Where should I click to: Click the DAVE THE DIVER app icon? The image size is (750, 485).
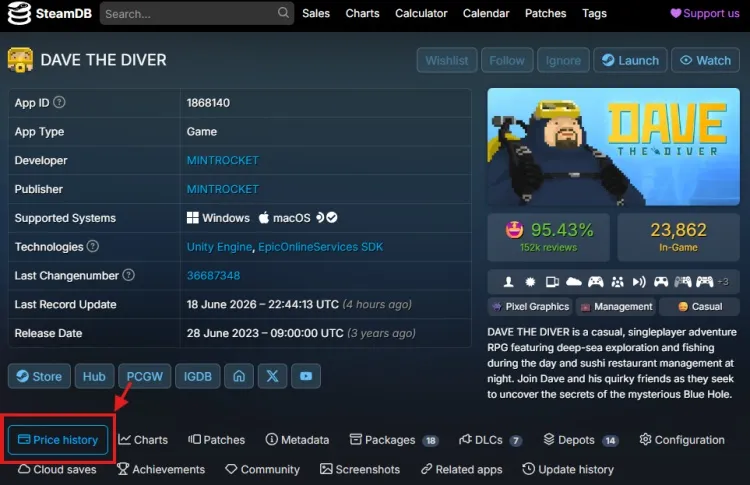pyautogui.click(x=20, y=60)
